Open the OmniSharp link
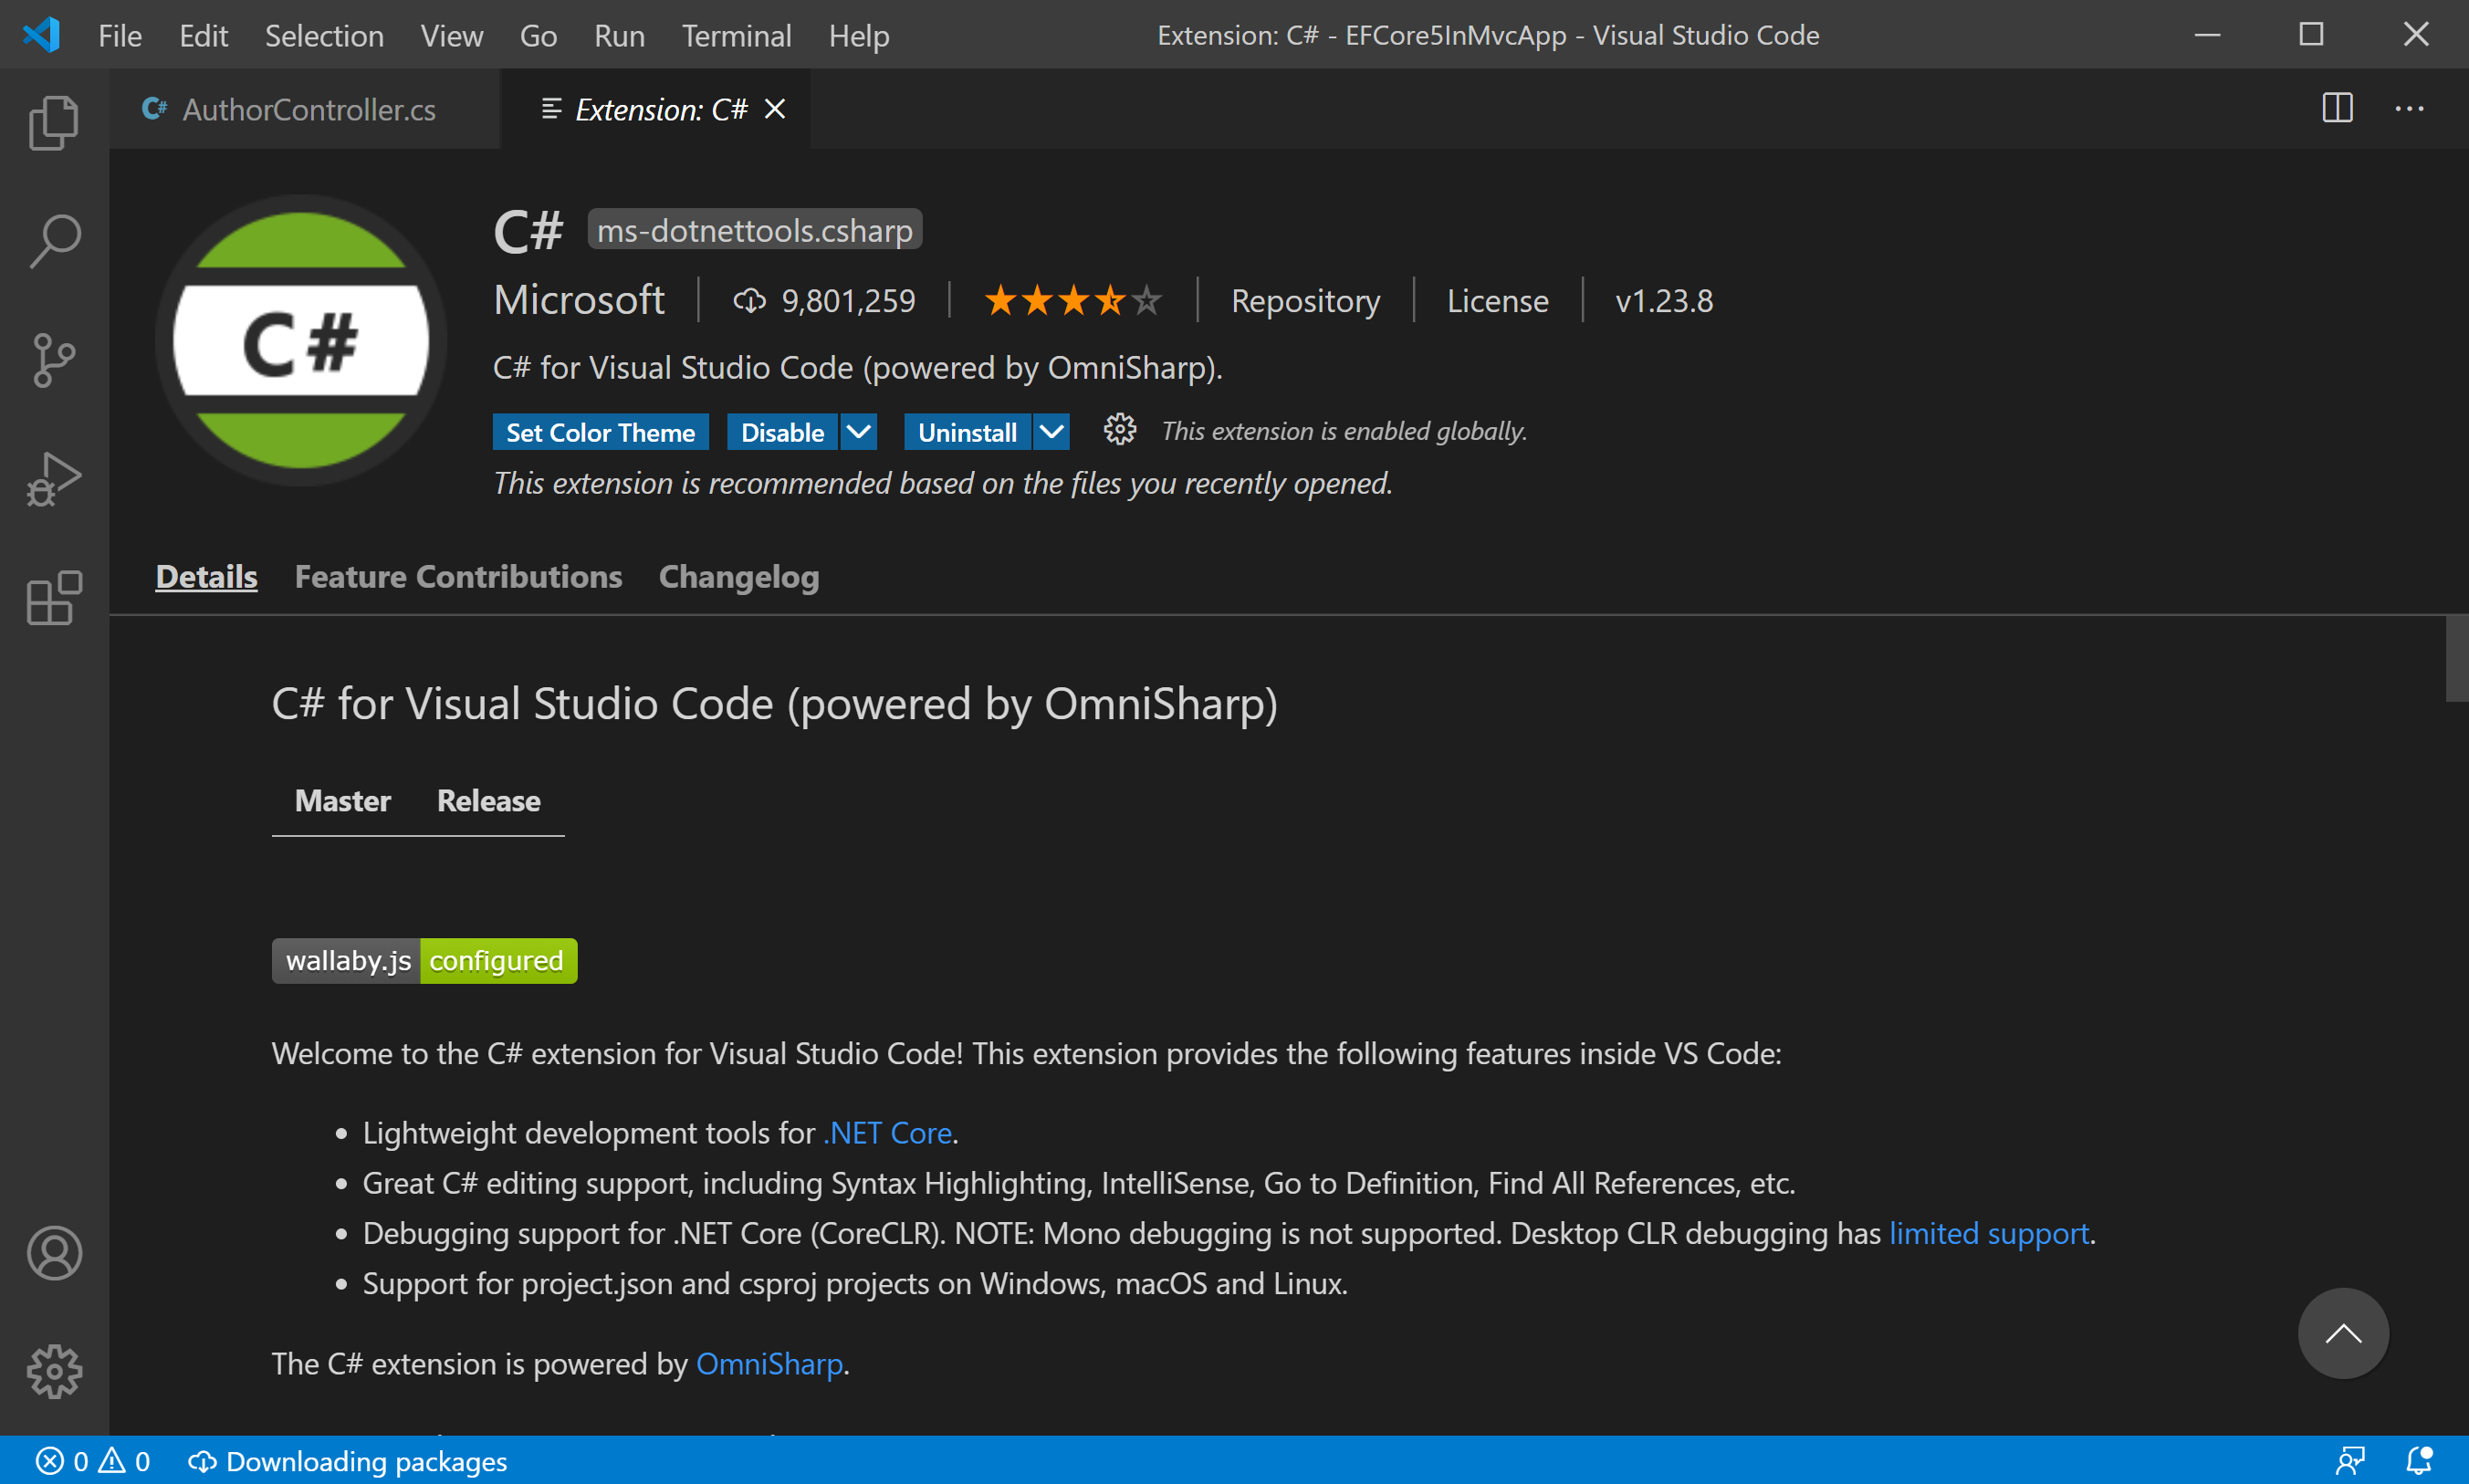The height and width of the screenshot is (1484, 2469). [769, 1364]
